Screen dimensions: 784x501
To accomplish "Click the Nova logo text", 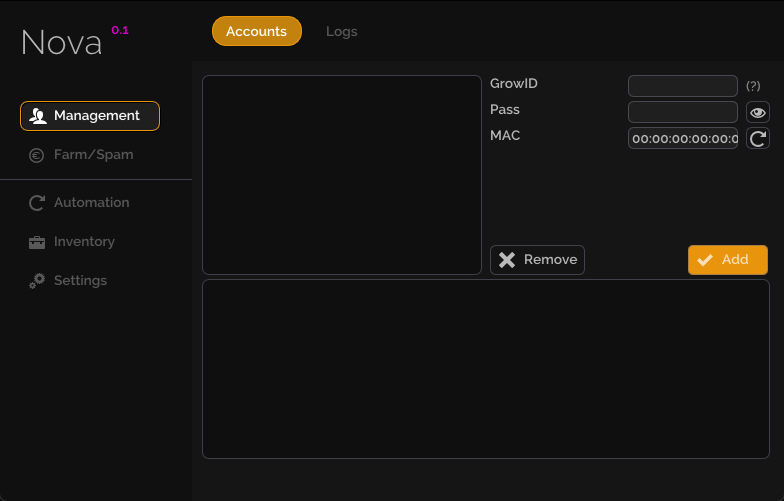I will pos(61,43).
